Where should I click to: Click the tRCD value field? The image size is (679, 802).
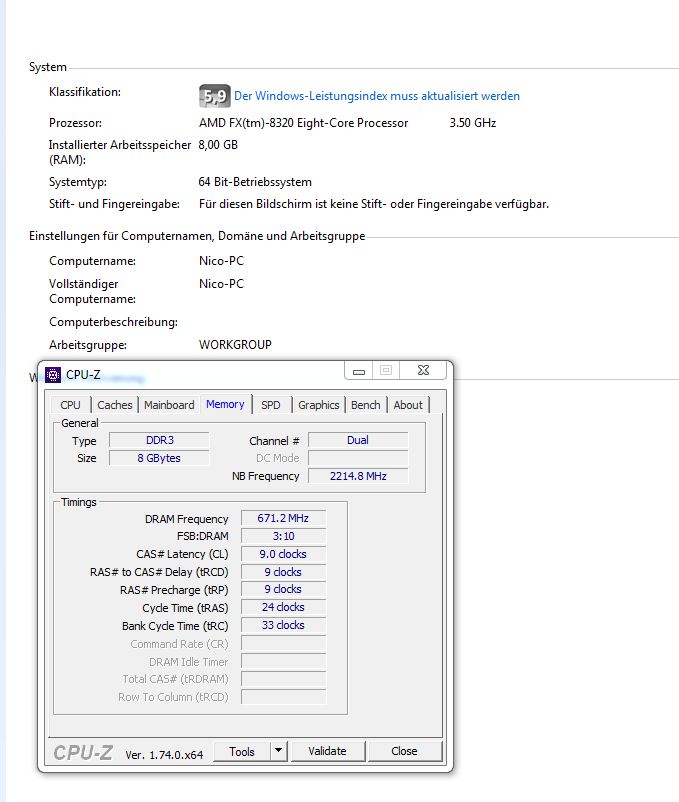click(x=283, y=572)
